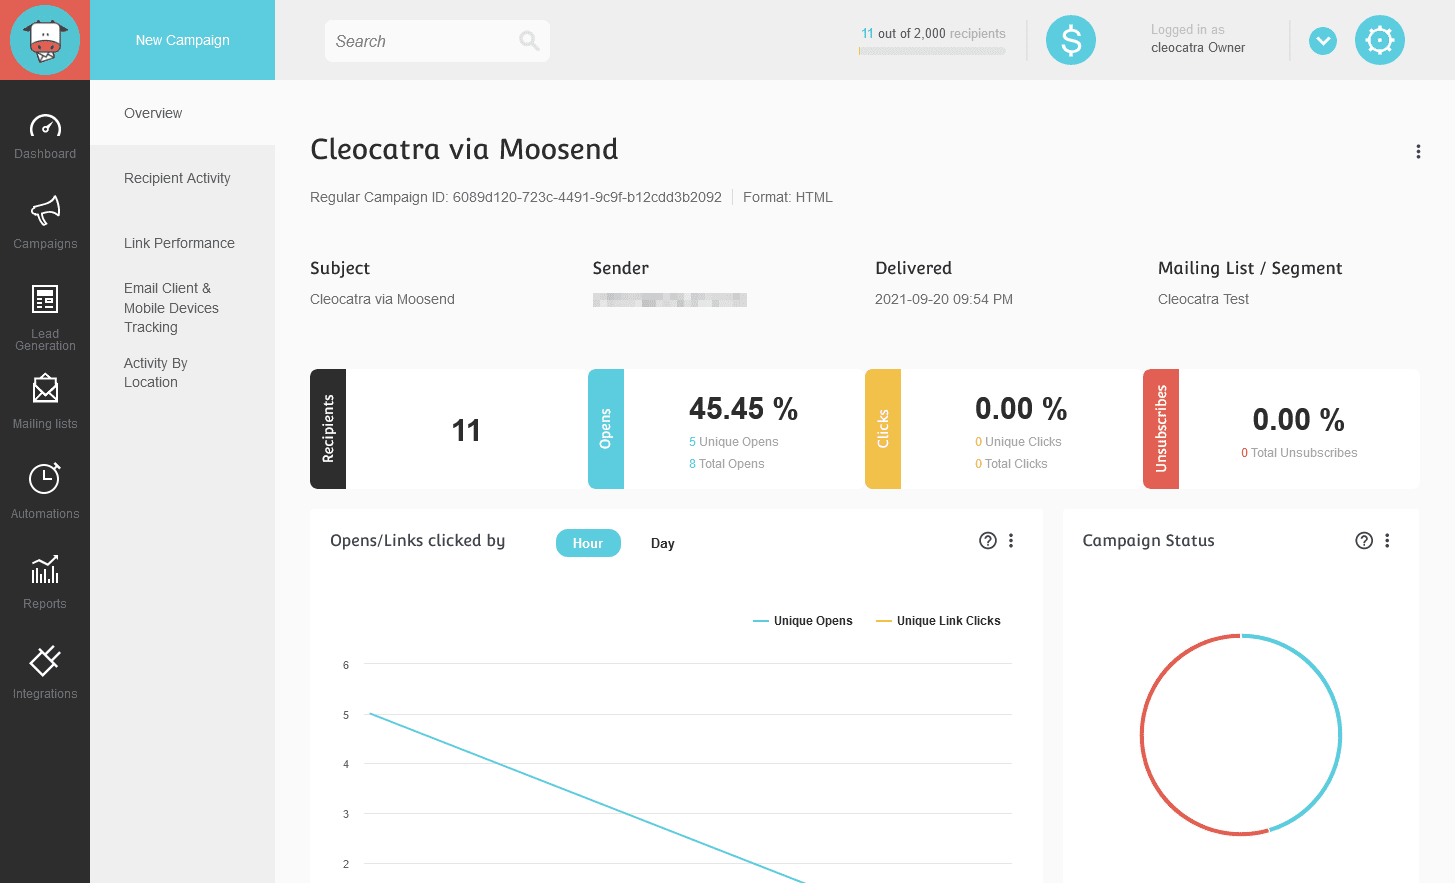This screenshot has width=1455, height=883.
Task: Click '5 Unique Opens' link
Action: (733, 442)
